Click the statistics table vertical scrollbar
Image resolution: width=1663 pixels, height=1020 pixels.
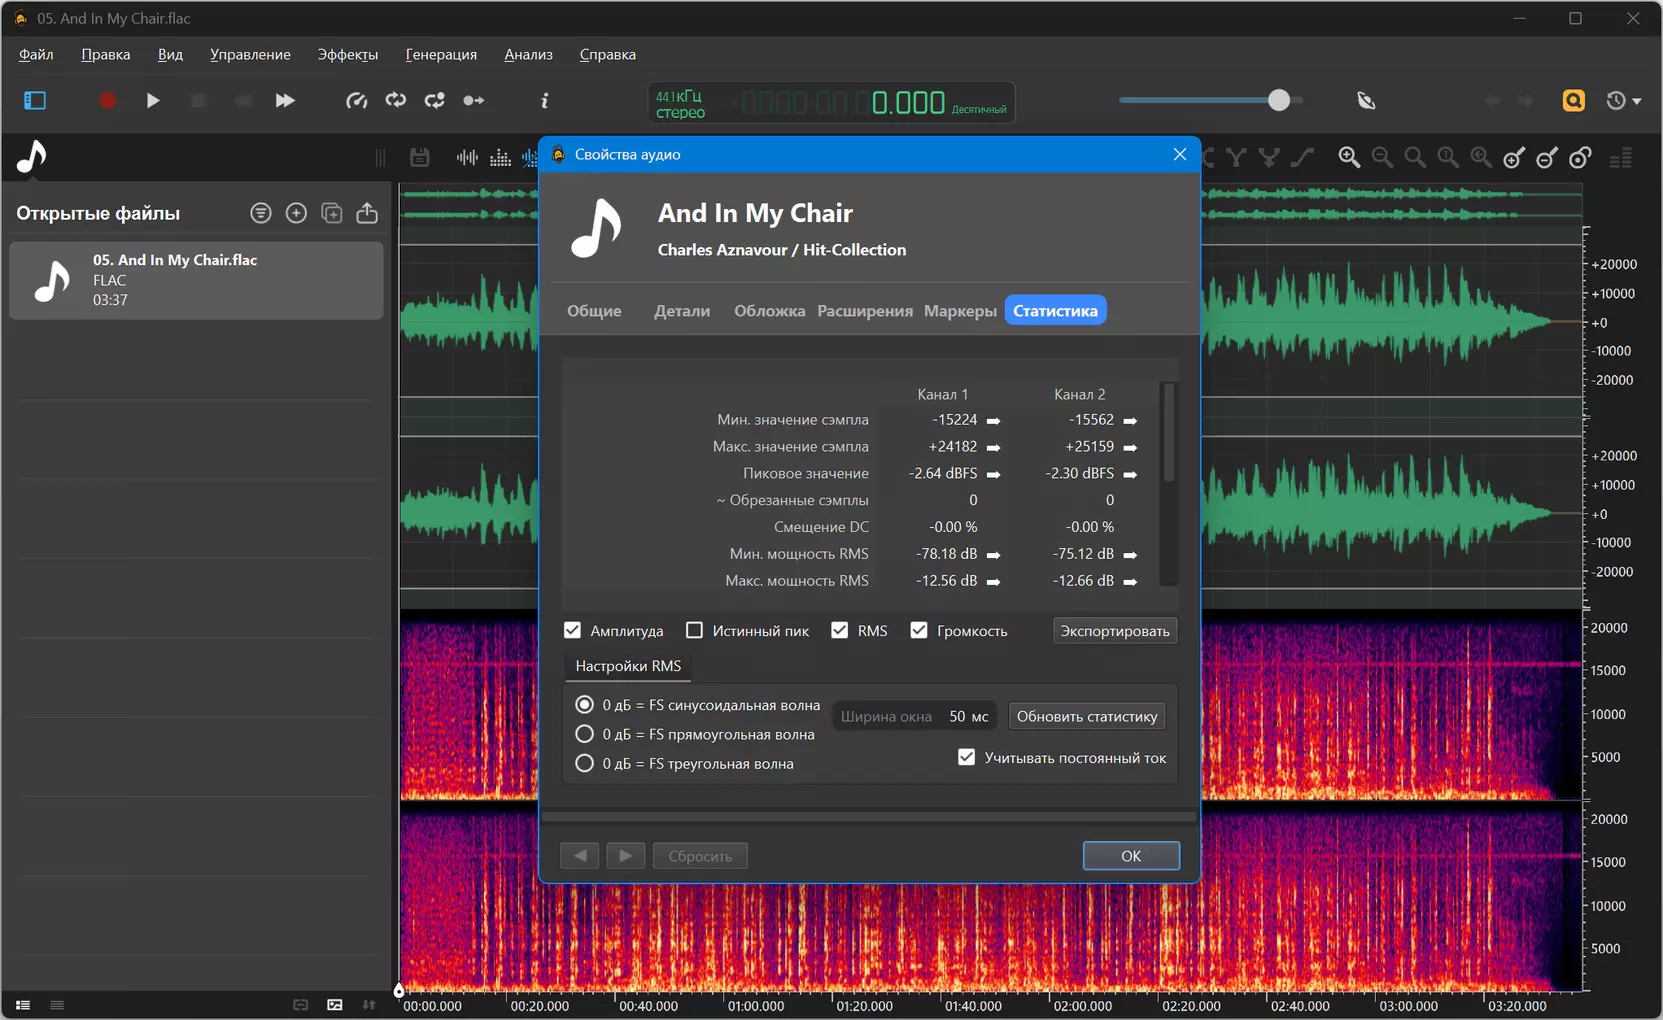click(x=1168, y=432)
